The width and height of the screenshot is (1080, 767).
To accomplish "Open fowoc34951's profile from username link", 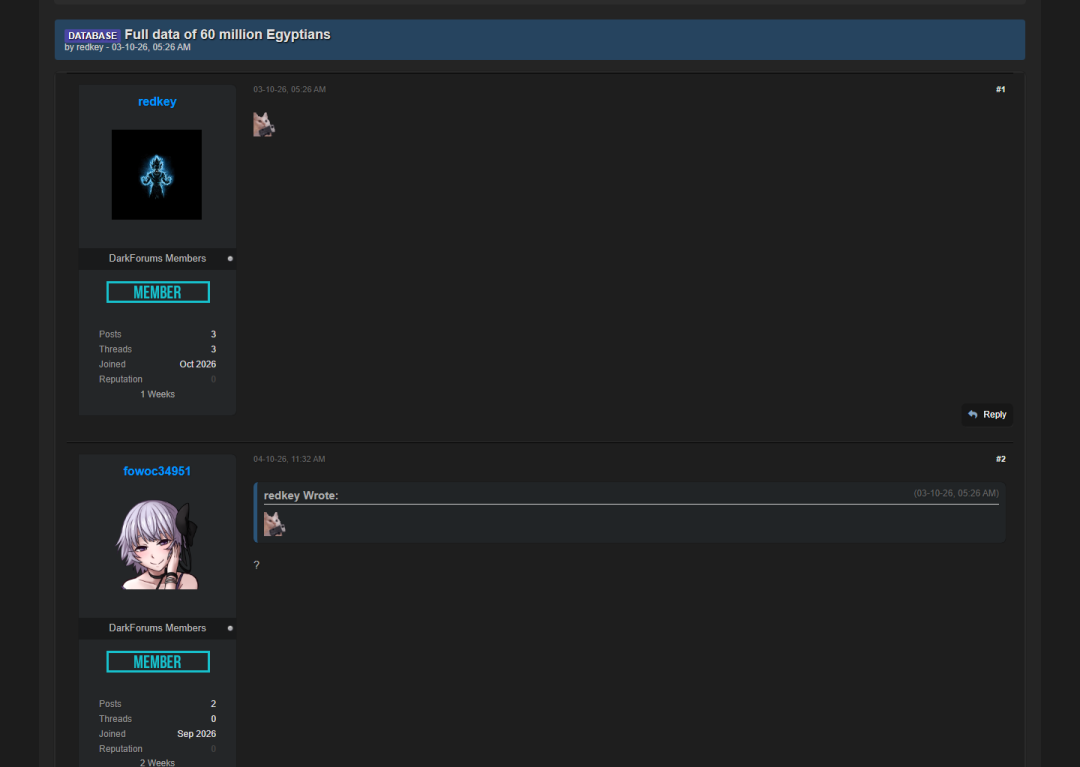I will tap(157, 472).
